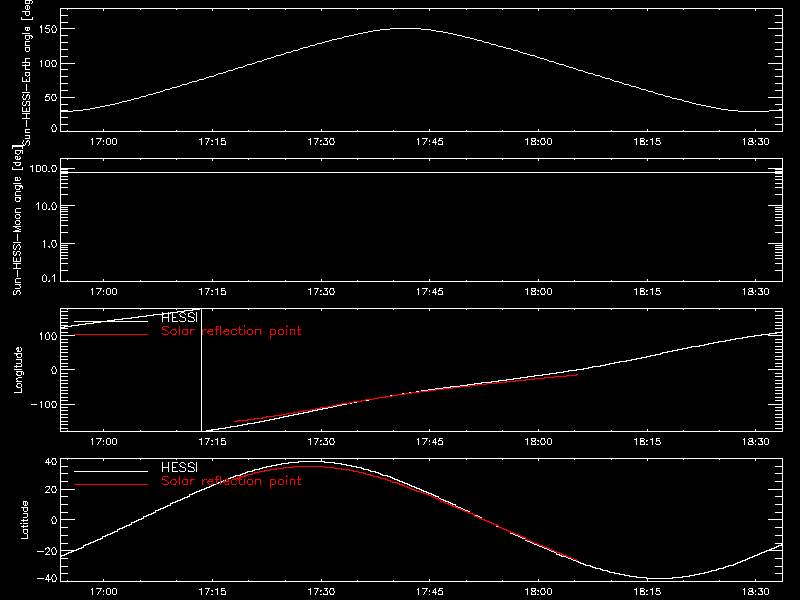The image size is (800, 600).
Task: Click the 1.0 tick on Moon angle plot
Action: click(x=49, y=244)
